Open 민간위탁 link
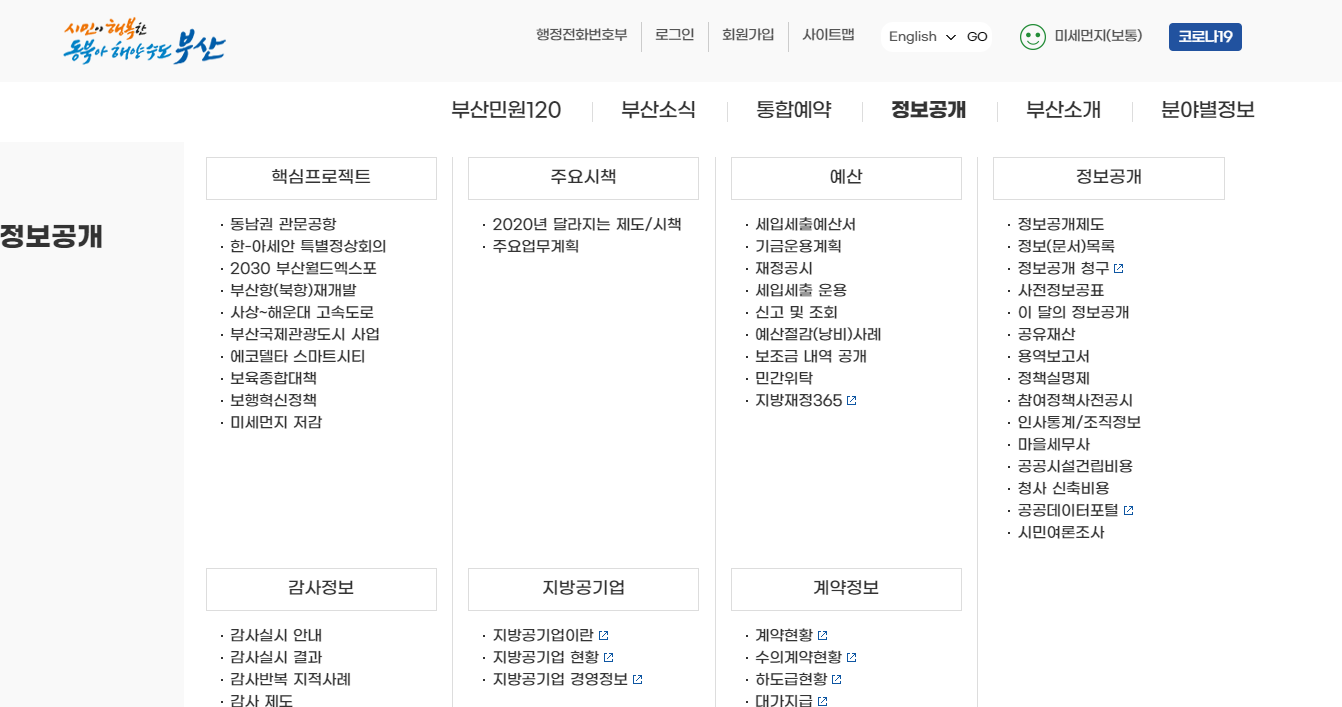Viewport: 1342px width, 707px height. point(784,379)
